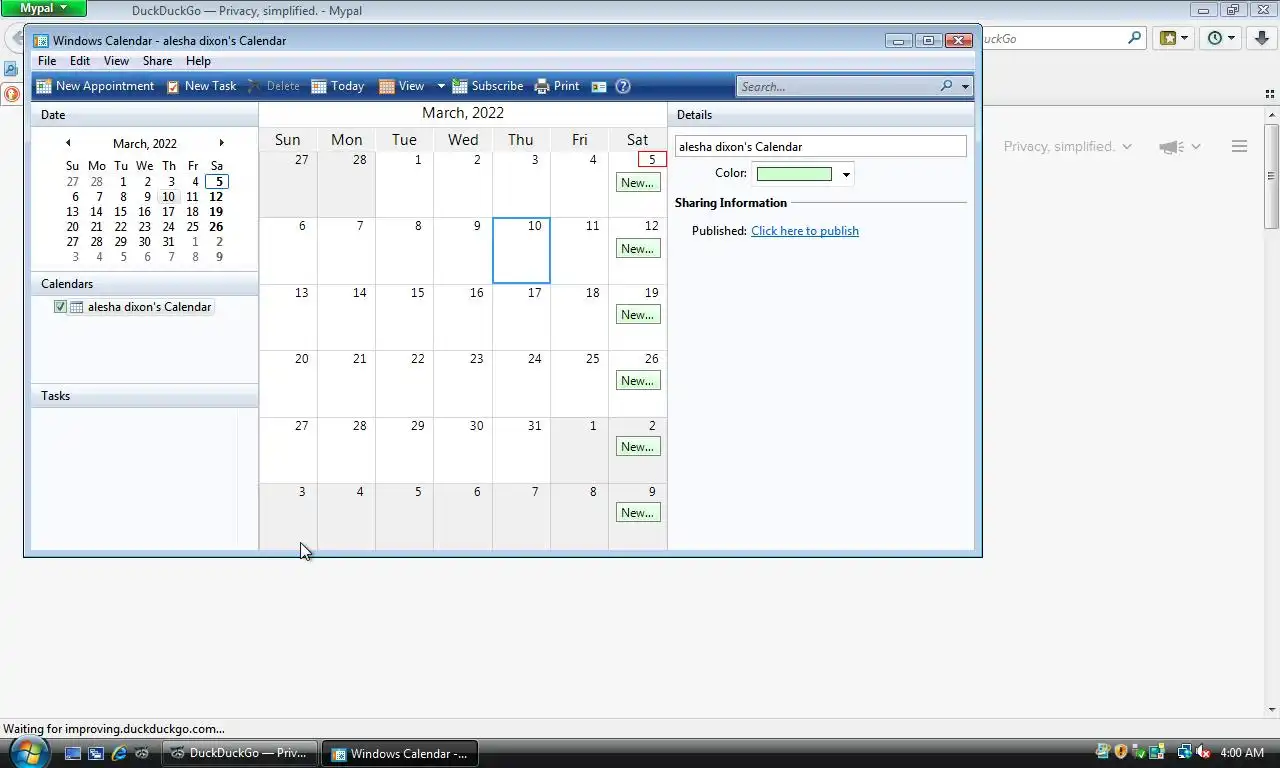Select day 5 in mini calendar's first March week
The image size is (1280, 768).
tap(217, 182)
